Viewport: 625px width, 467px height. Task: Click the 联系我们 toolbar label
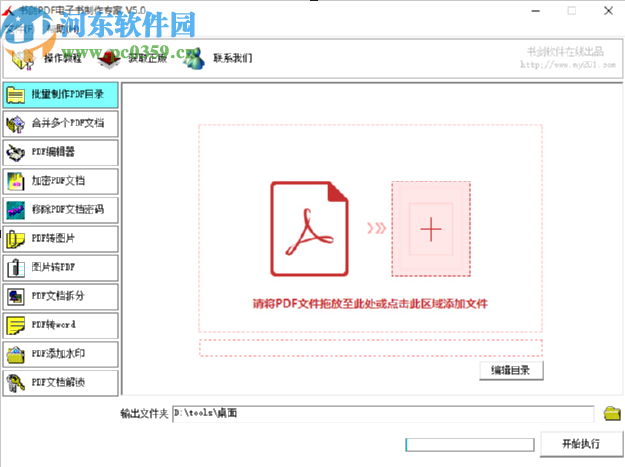[233, 59]
